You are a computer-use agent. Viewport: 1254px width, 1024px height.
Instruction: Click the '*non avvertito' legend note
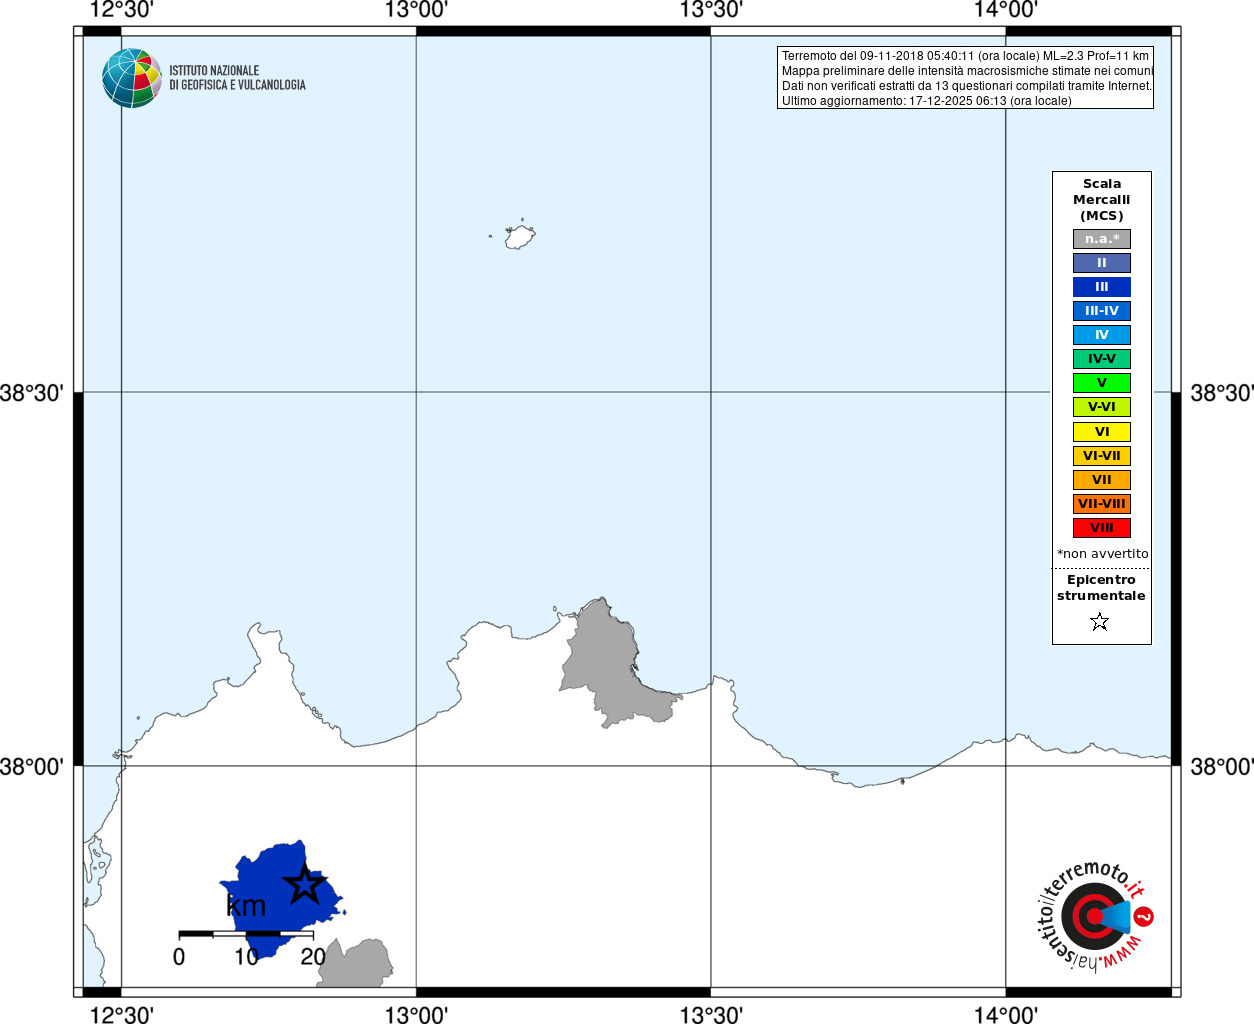click(1103, 554)
